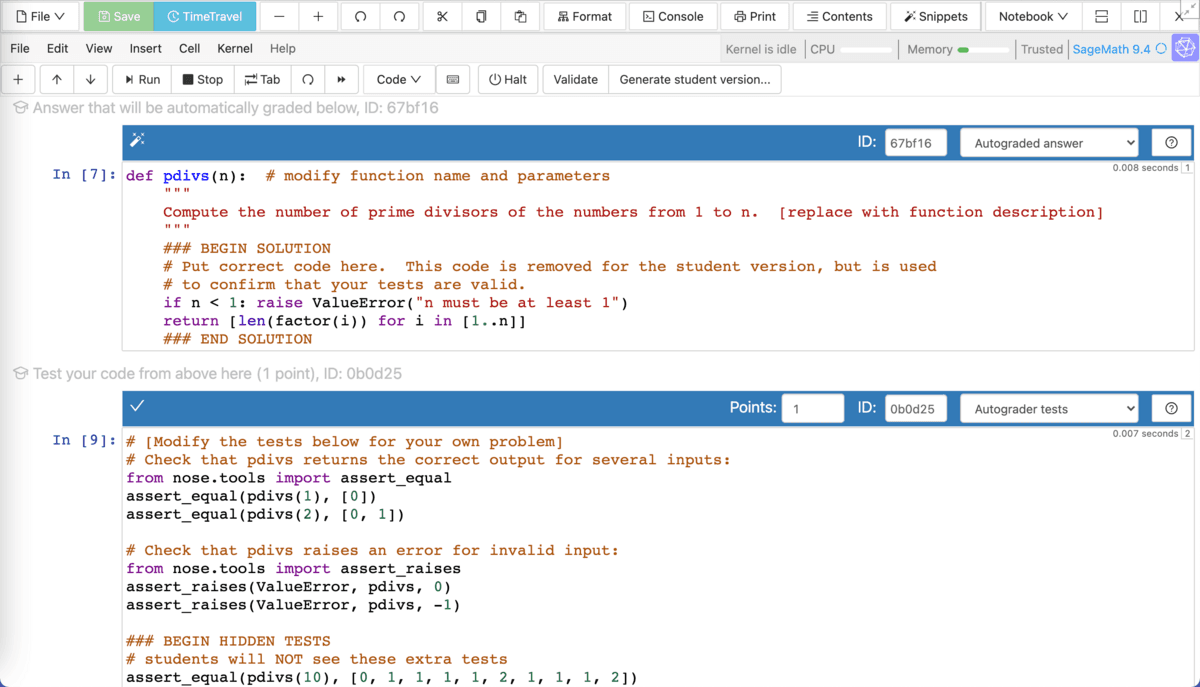Toggle the Trusted notebook status
This screenshot has width=1200, height=687.
coord(1041,49)
